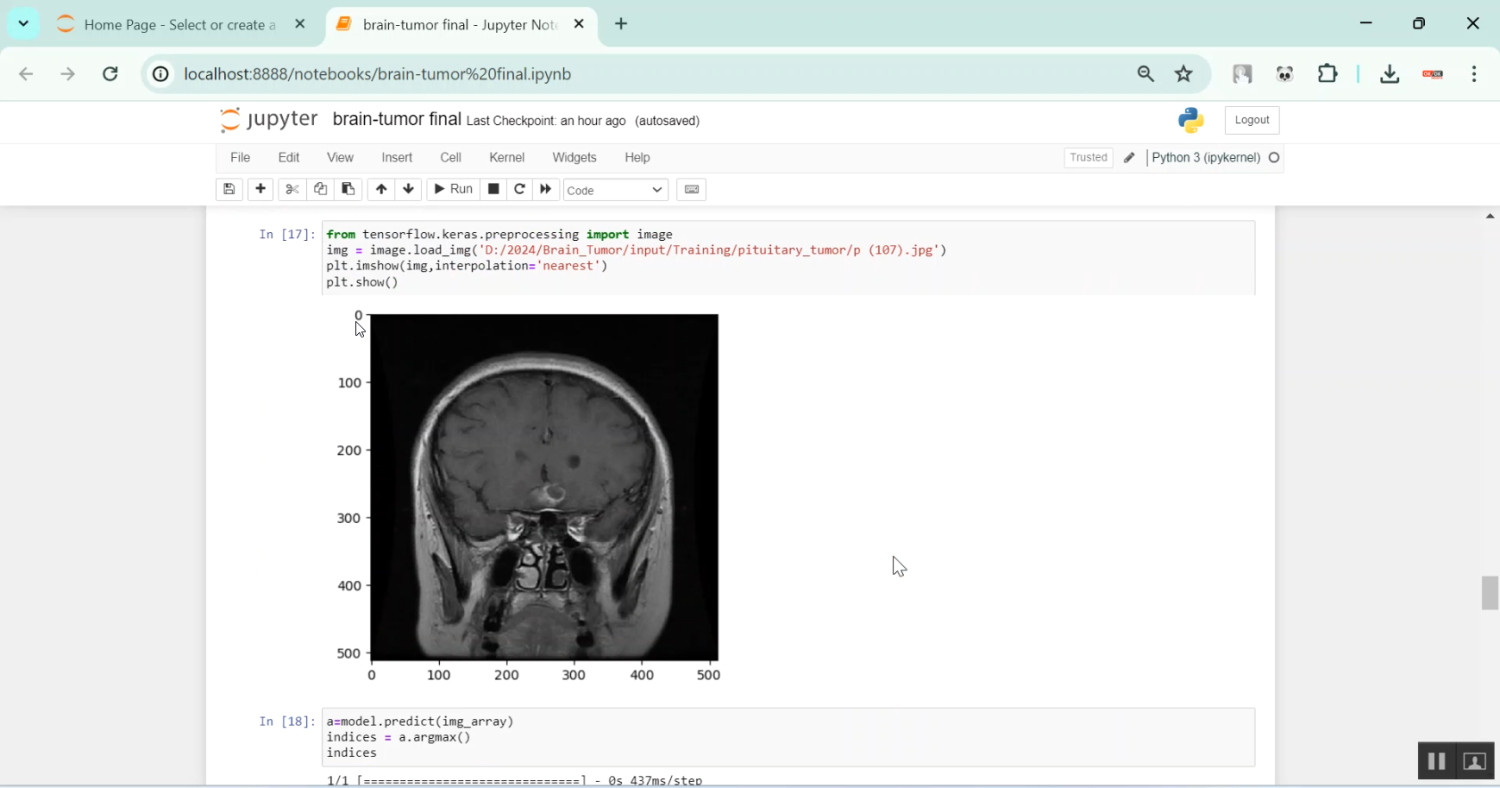The width and height of the screenshot is (1500, 788).
Task: Cut selected cells with scissors icon
Action: pyautogui.click(x=292, y=189)
